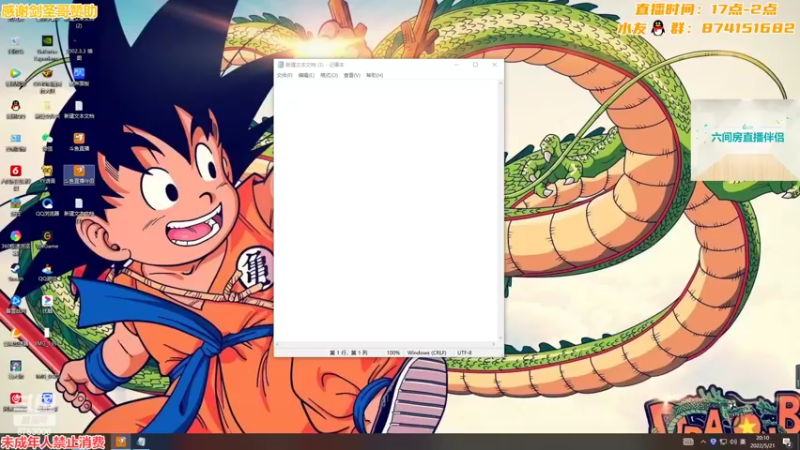
Task: Open the 360 browser colorful ball icon
Action: pyautogui.click(x=15, y=242)
